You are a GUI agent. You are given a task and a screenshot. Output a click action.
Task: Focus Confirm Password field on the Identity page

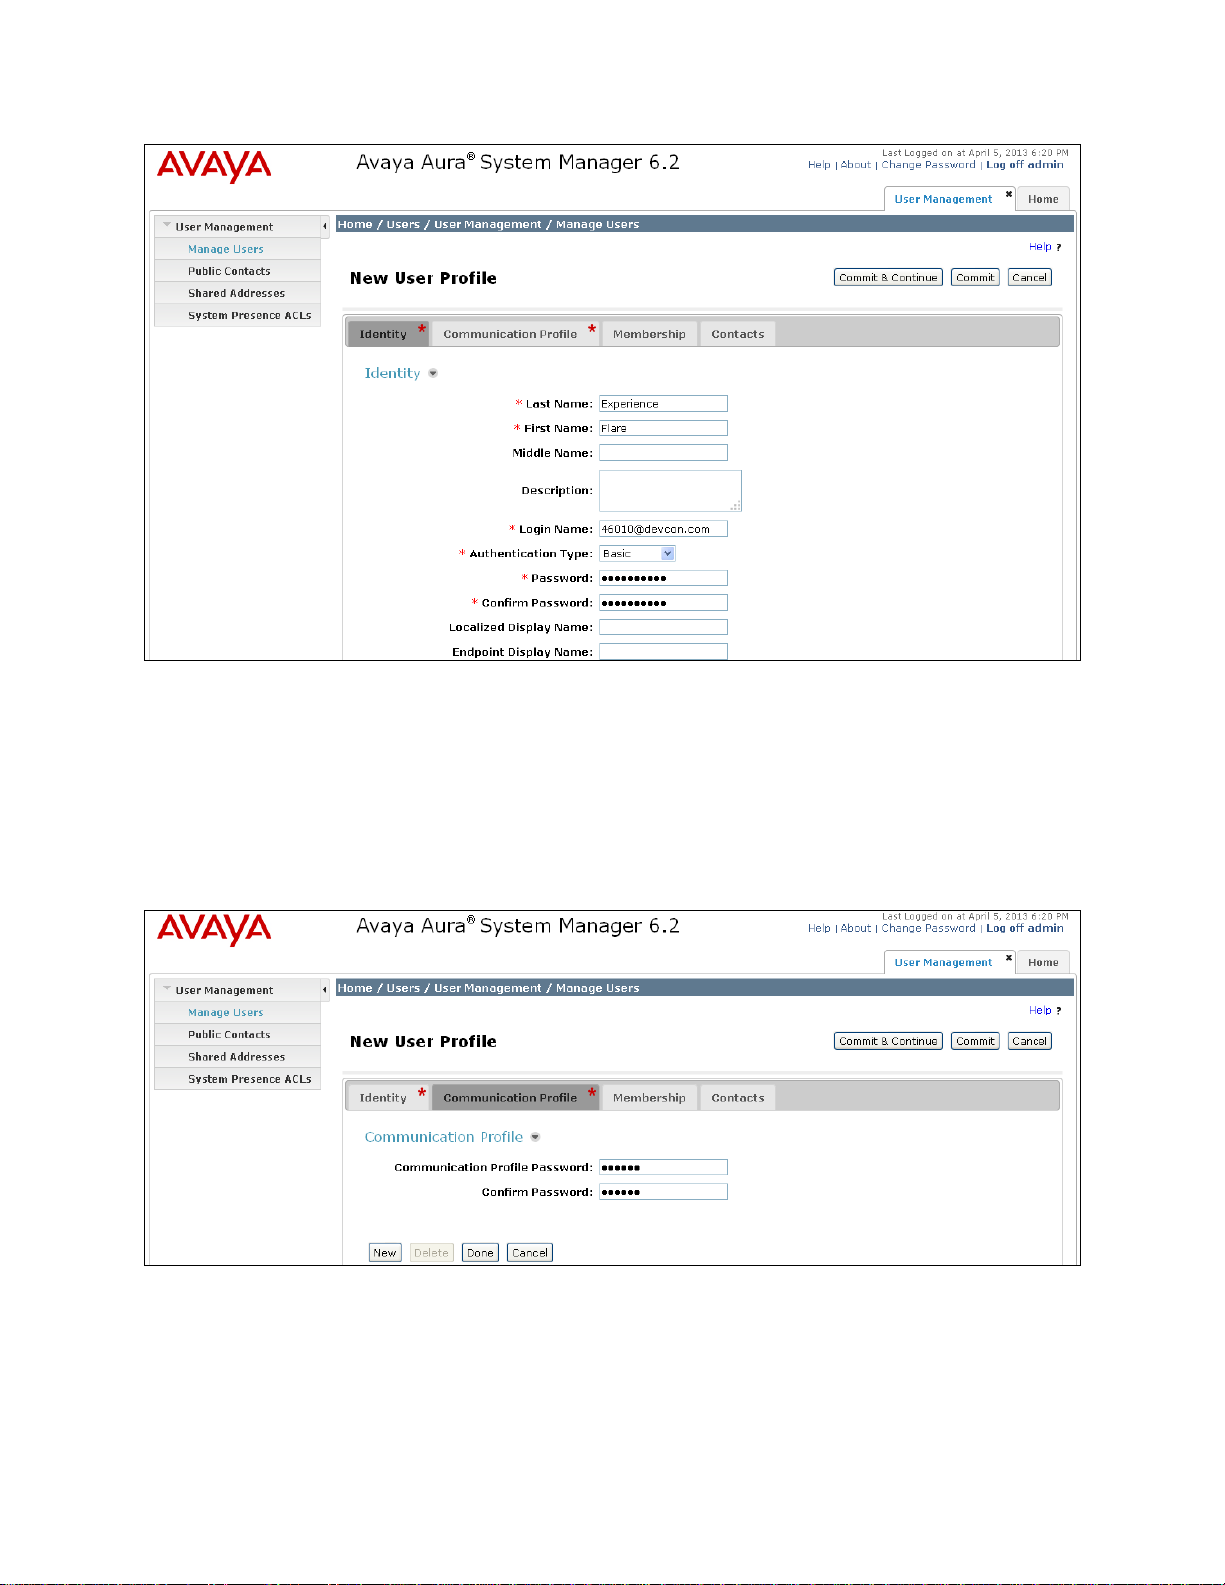tap(663, 603)
